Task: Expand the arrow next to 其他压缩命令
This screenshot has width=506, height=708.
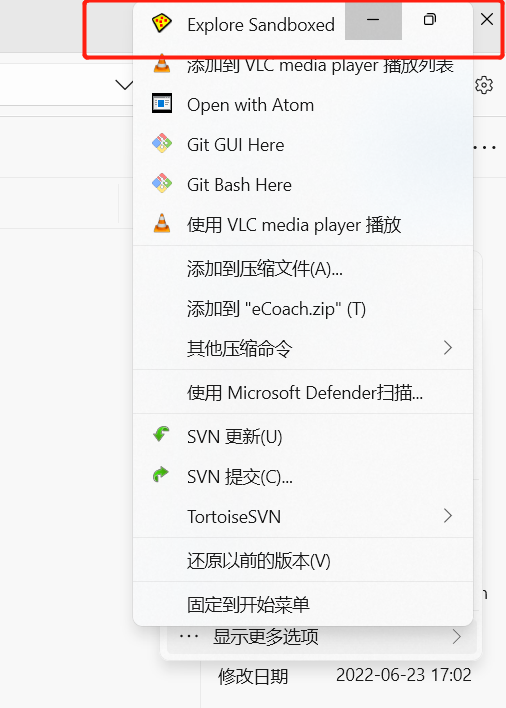Action: click(x=447, y=348)
